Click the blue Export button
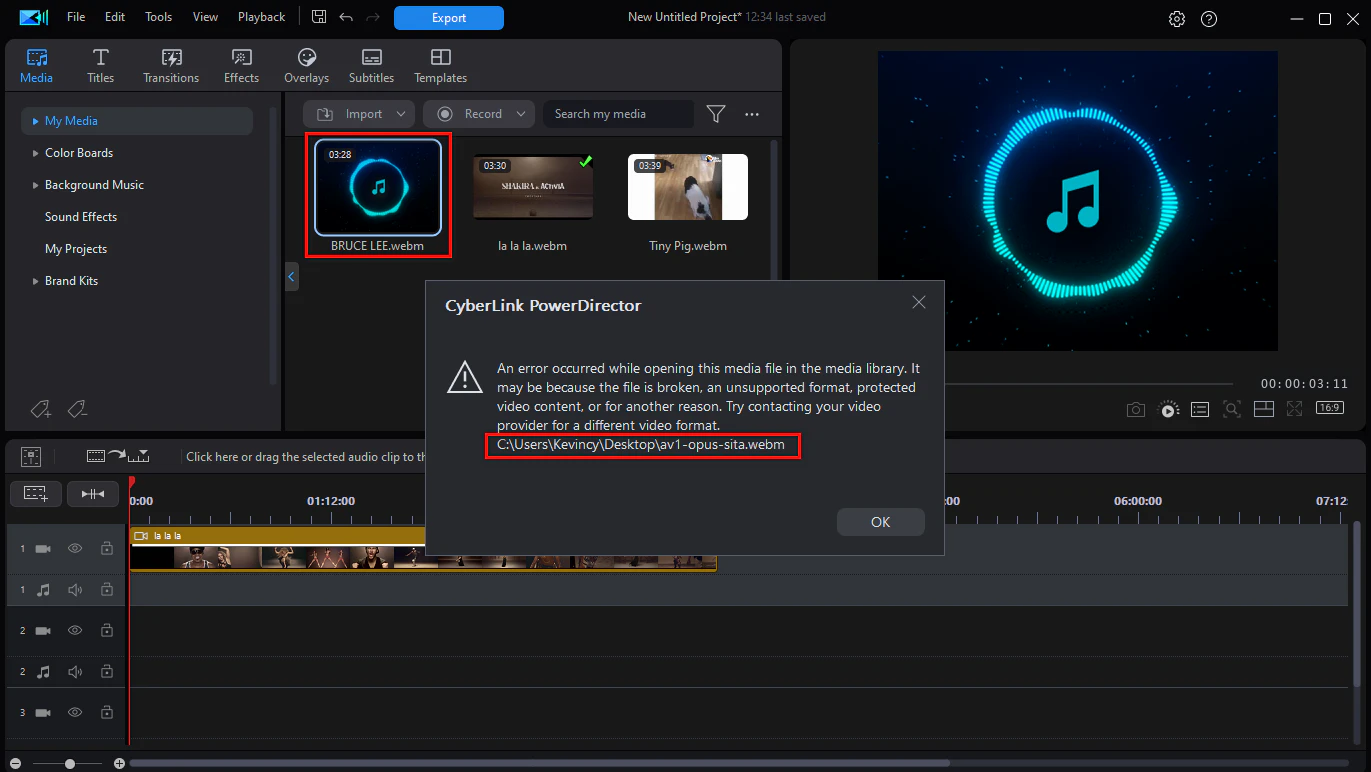Viewport: 1371px width, 772px height. point(449,17)
